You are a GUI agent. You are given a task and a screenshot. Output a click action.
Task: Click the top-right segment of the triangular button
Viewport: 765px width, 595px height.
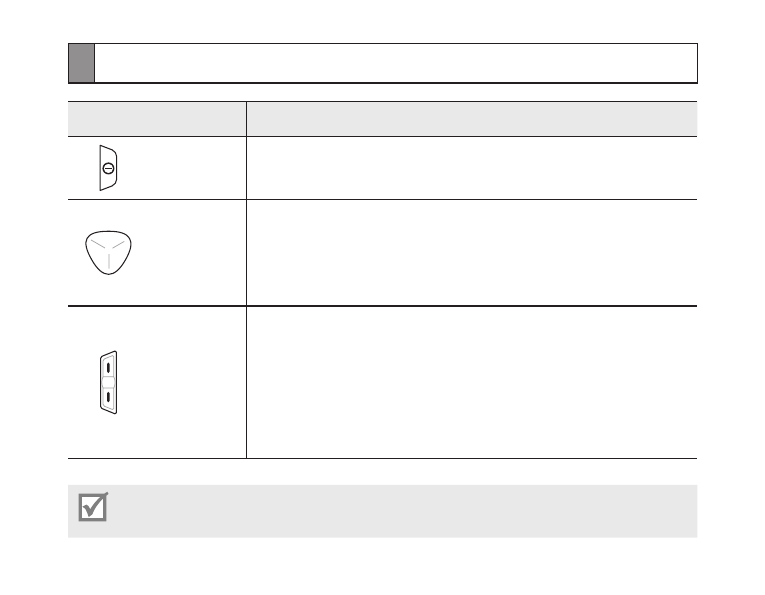(119, 244)
